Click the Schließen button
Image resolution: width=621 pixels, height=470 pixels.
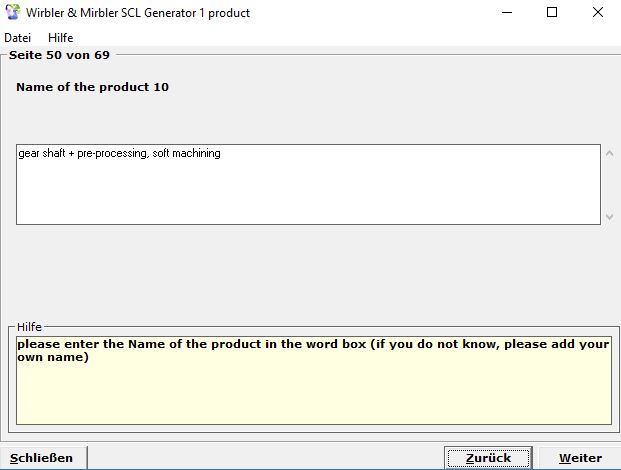[42, 458]
